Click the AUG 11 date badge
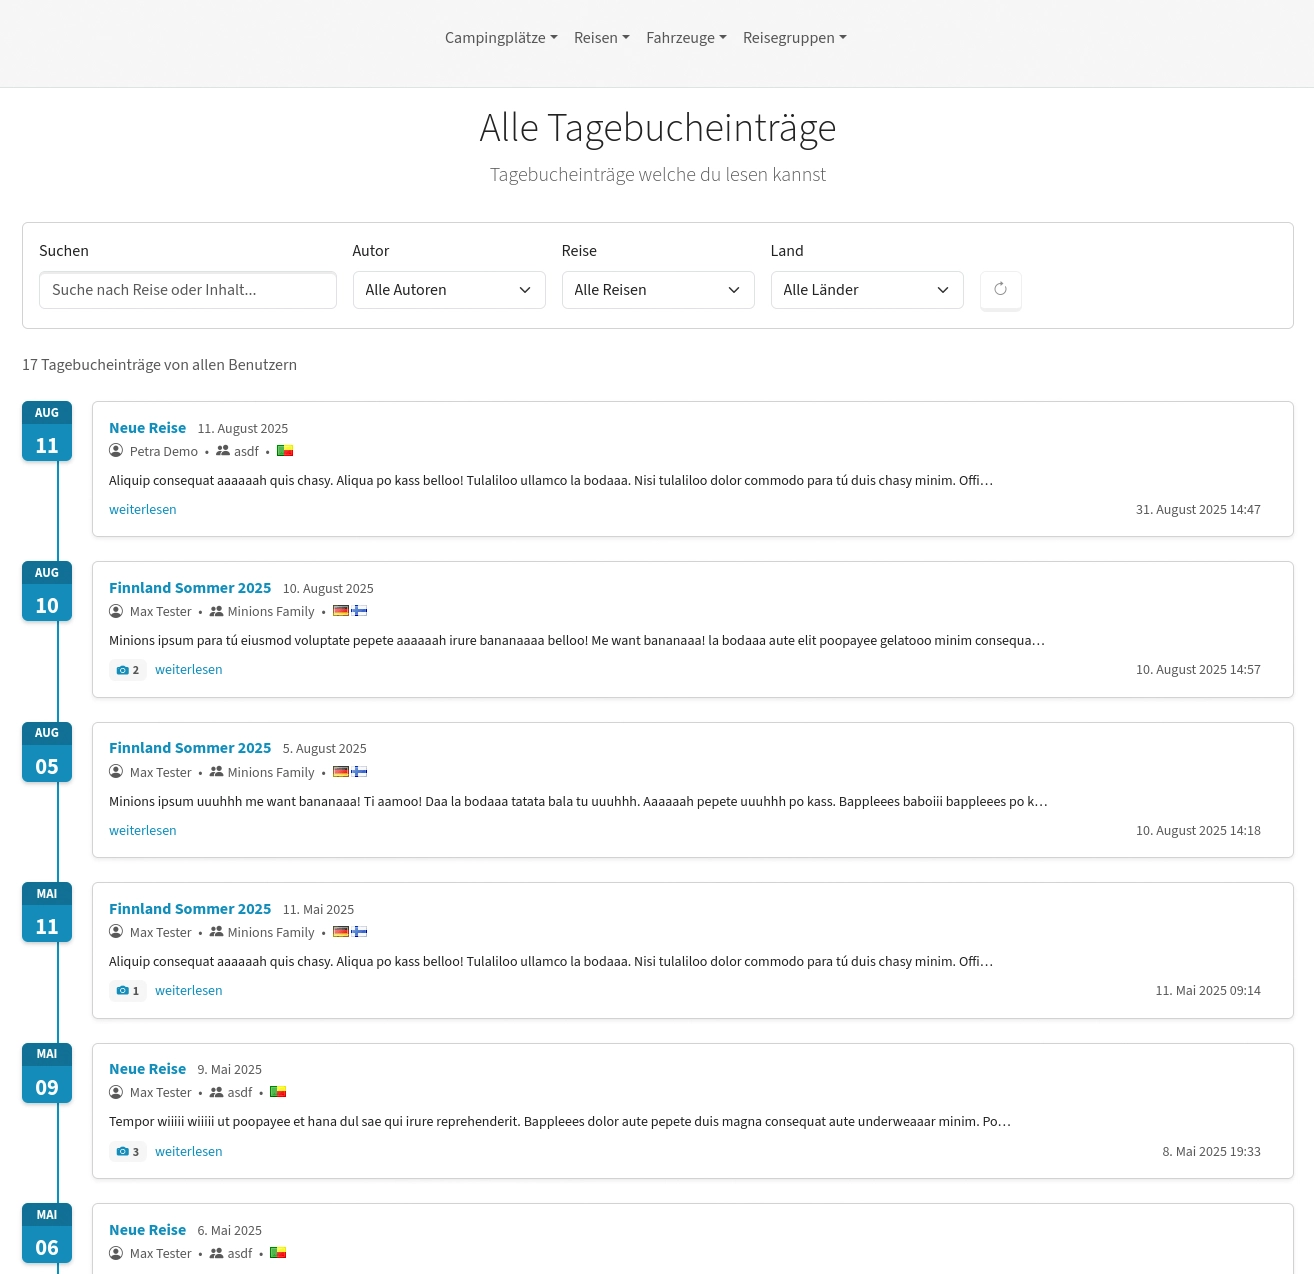Viewport: 1314px width, 1274px height. click(46, 430)
